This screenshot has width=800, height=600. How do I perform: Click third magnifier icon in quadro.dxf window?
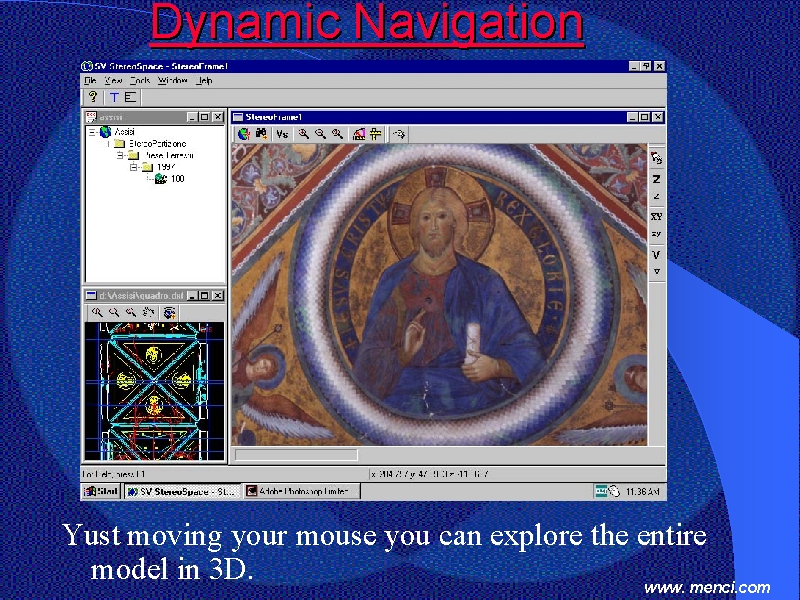coord(131,312)
